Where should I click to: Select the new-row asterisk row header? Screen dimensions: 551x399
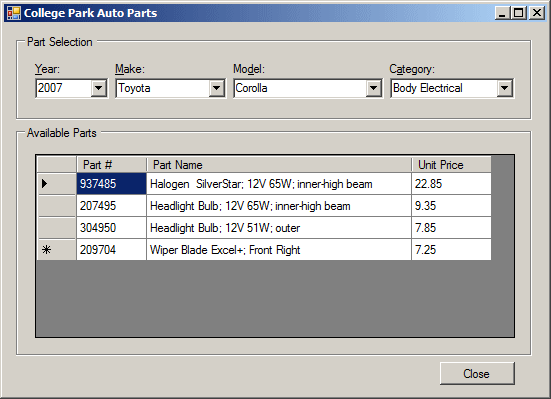[57, 250]
